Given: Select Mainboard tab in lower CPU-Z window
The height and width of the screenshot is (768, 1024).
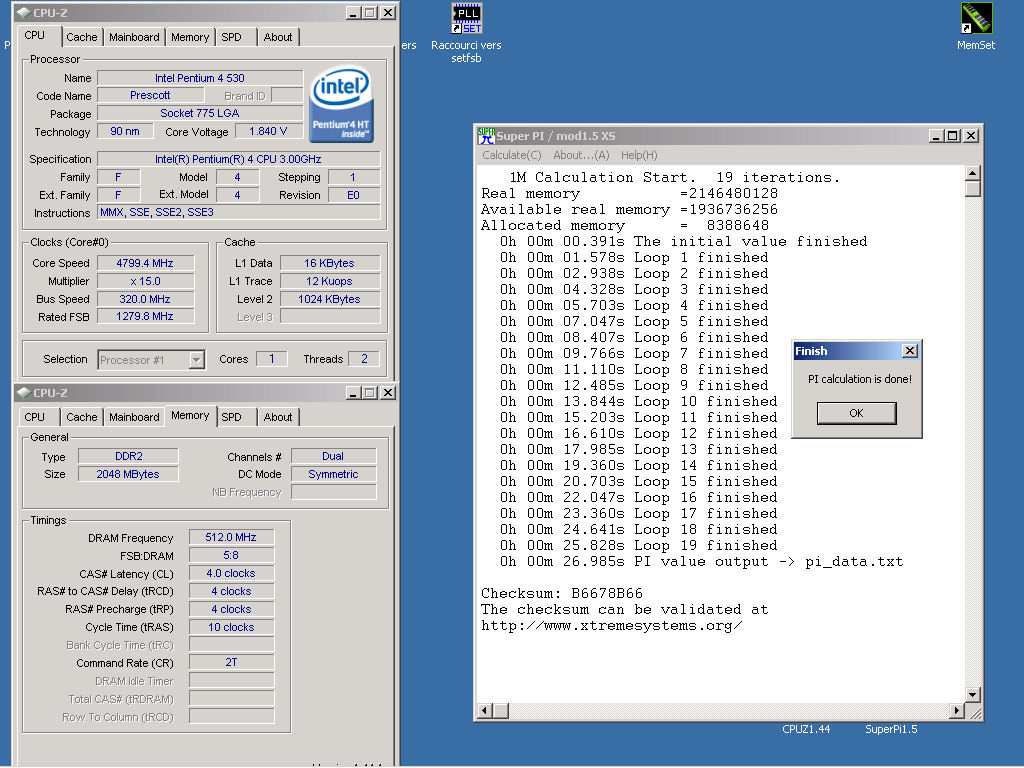Looking at the screenshot, I should [x=134, y=417].
